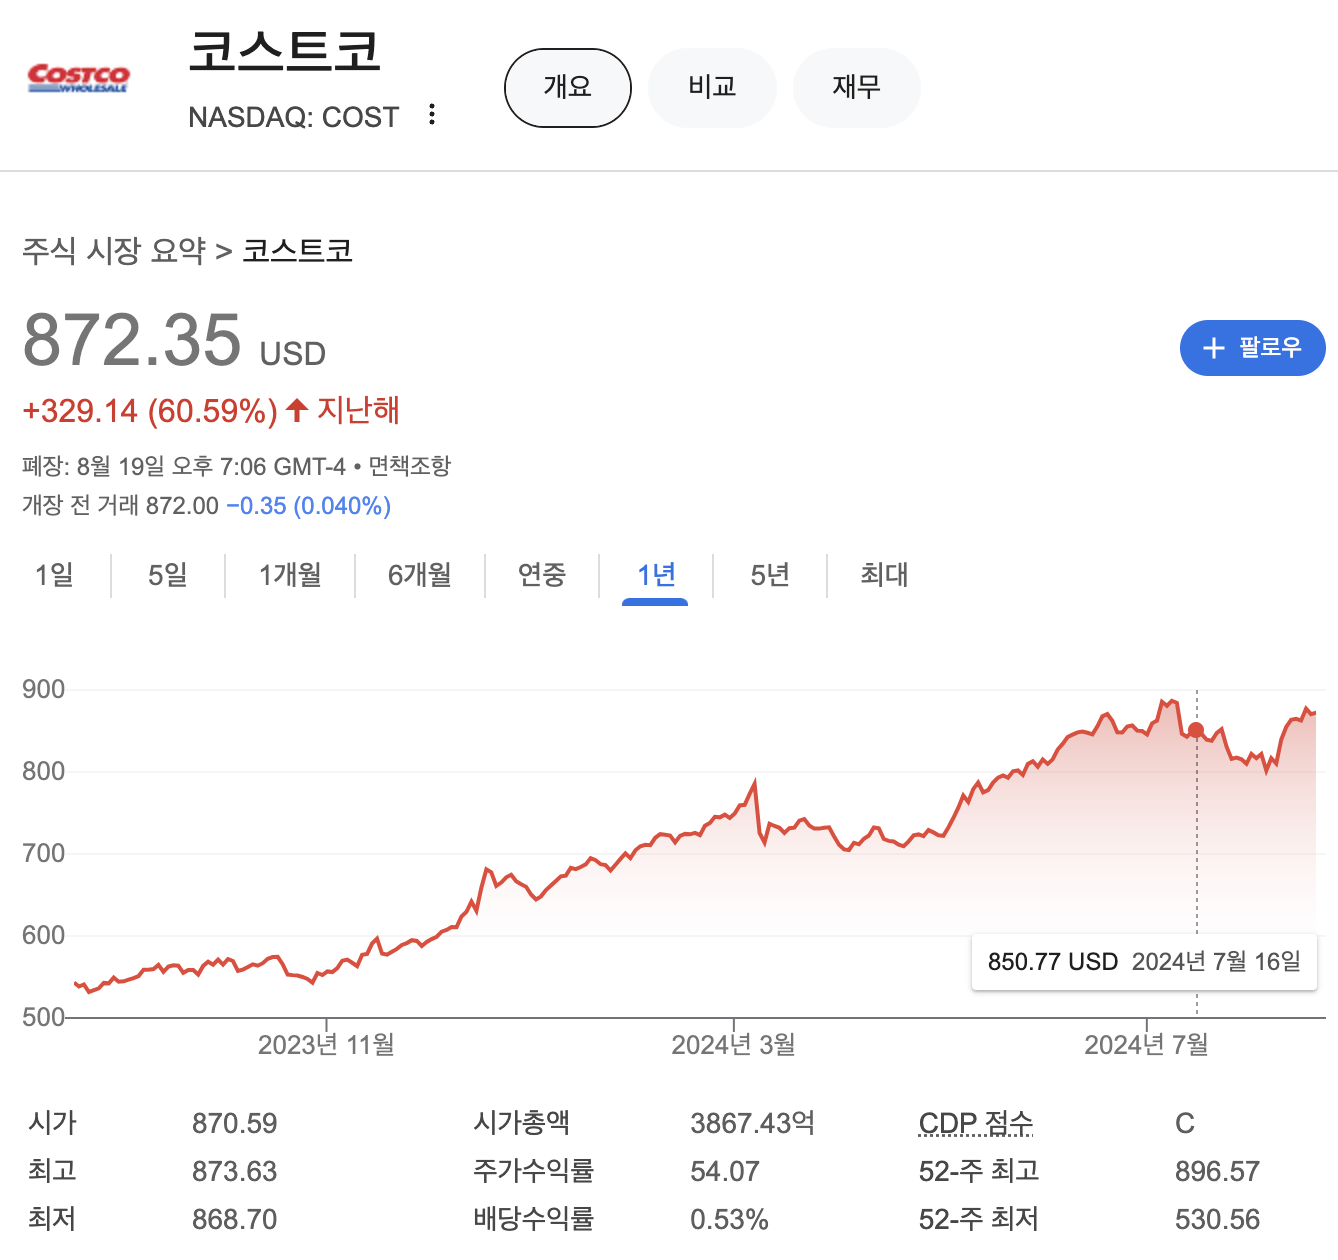The width and height of the screenshot is (1338, 1260).
Task: Click the 최고 value 873.63
Action: (235, 1171)
